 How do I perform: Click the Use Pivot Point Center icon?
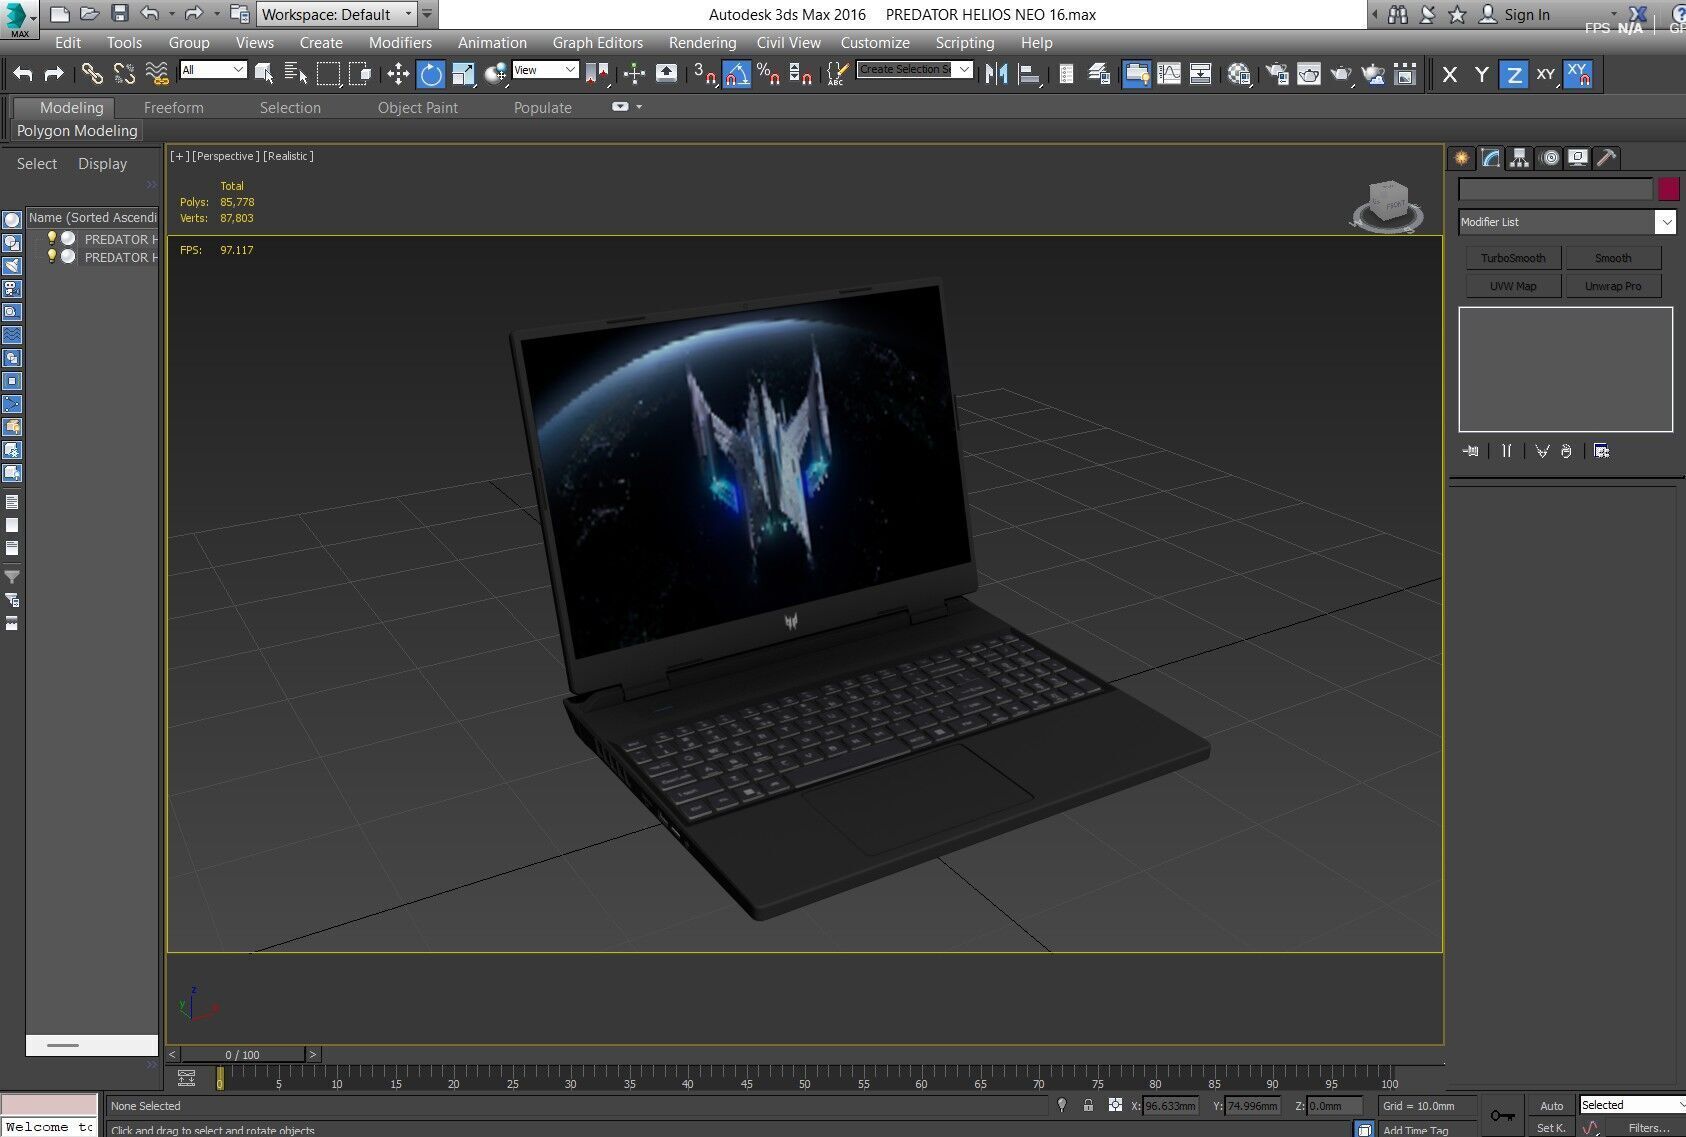click(597, 73)
